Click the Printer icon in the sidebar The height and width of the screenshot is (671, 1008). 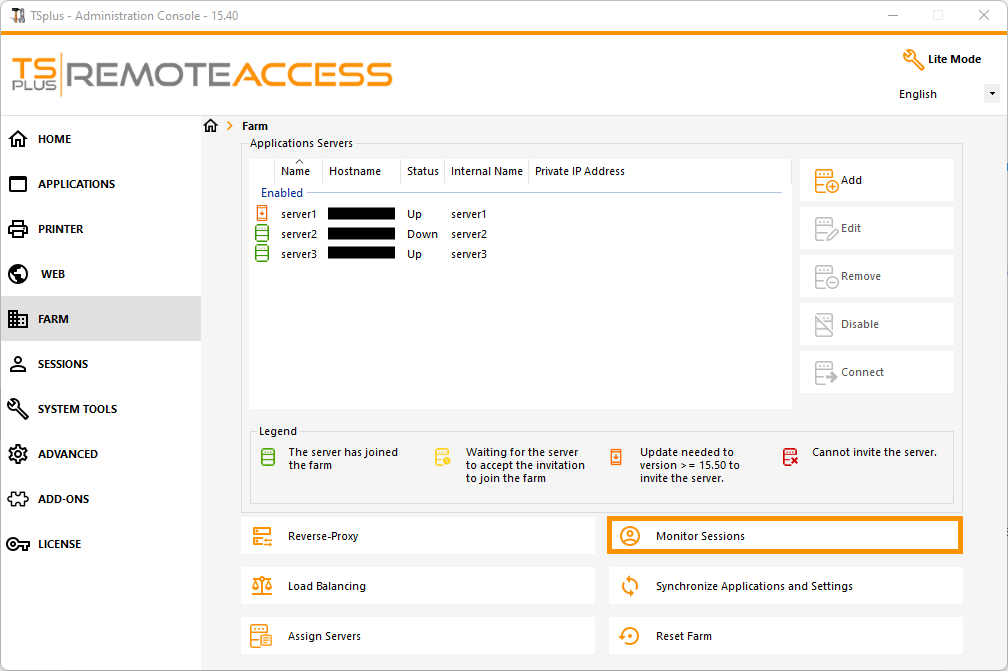click(18, 229)
